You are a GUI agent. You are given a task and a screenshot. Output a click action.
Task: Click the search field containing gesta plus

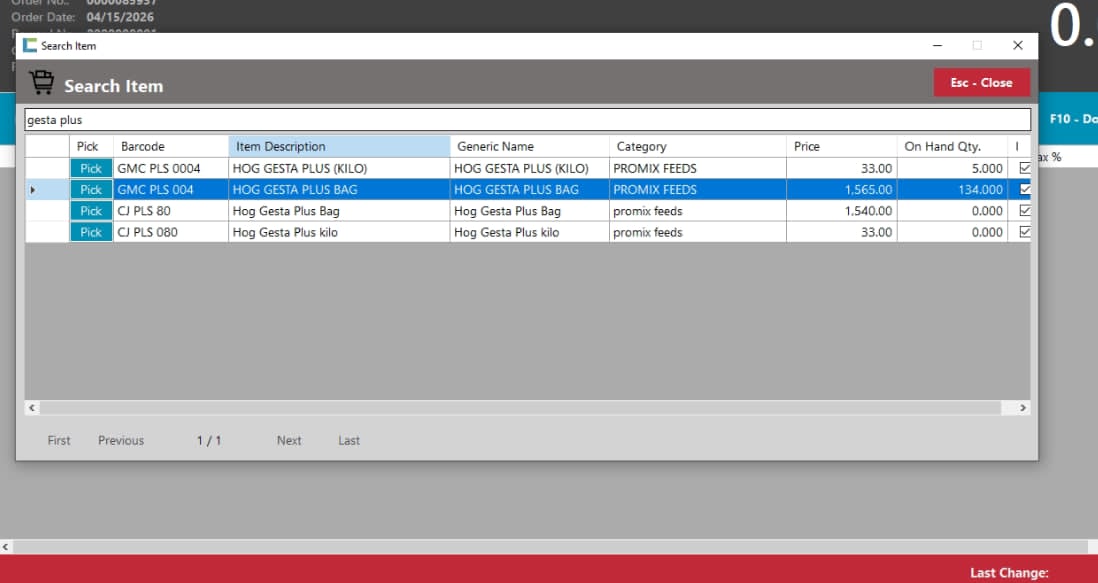pos(527,120)
